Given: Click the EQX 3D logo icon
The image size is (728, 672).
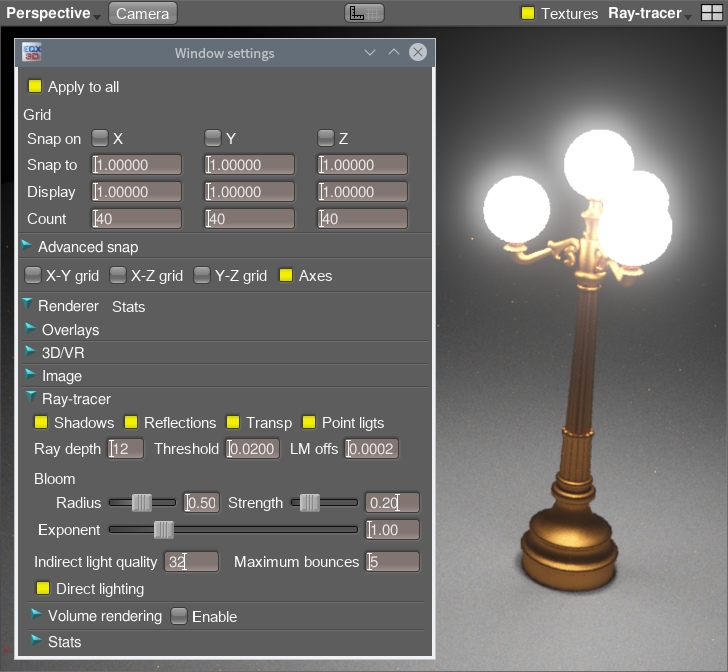Looking at the screenshot, I should point(32,53).
